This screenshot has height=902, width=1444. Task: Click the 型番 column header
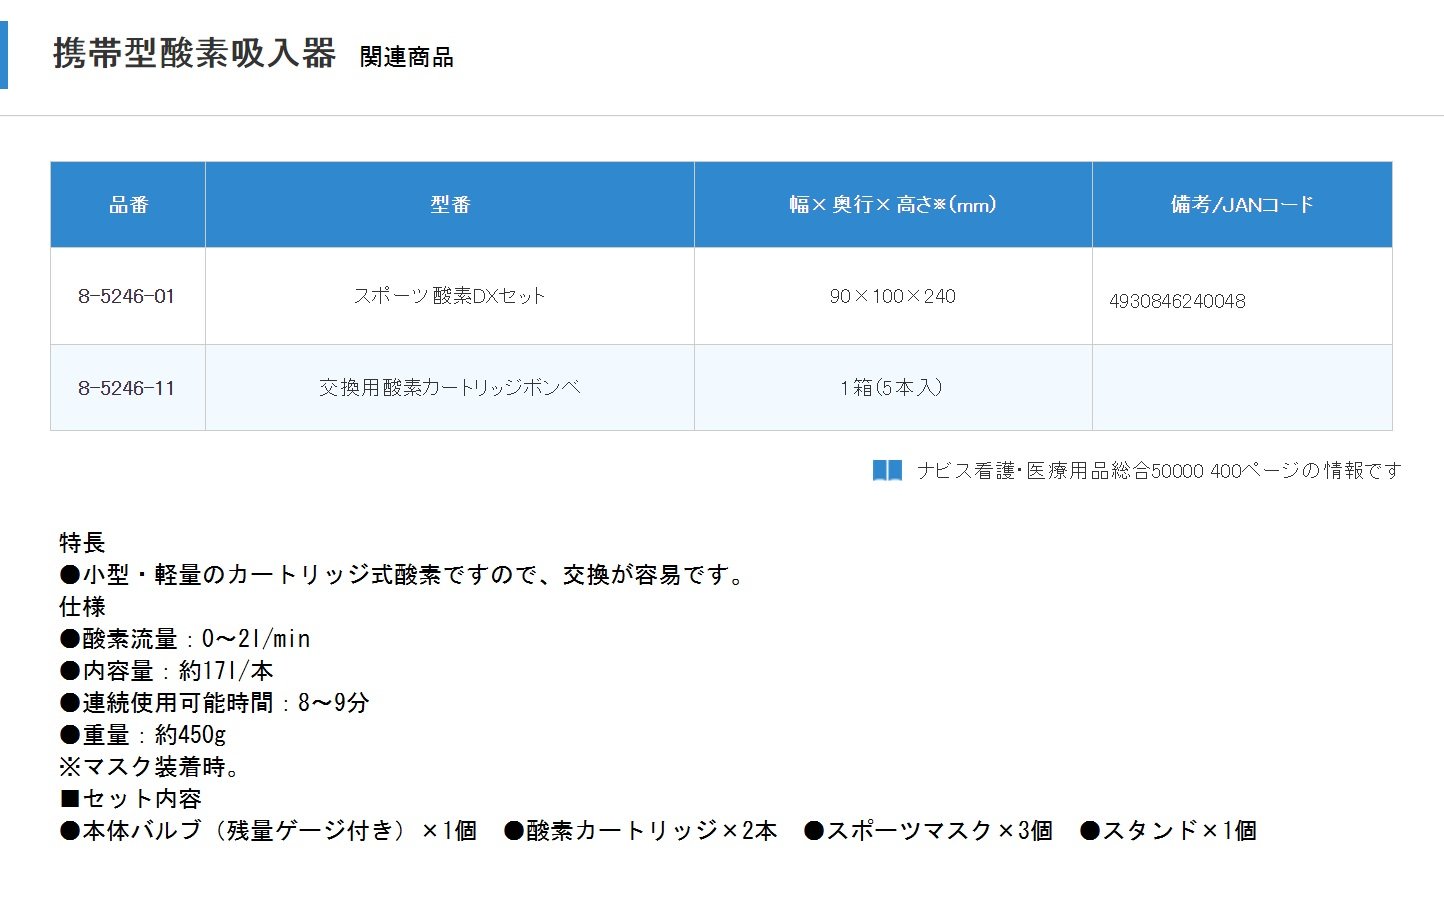450,205
